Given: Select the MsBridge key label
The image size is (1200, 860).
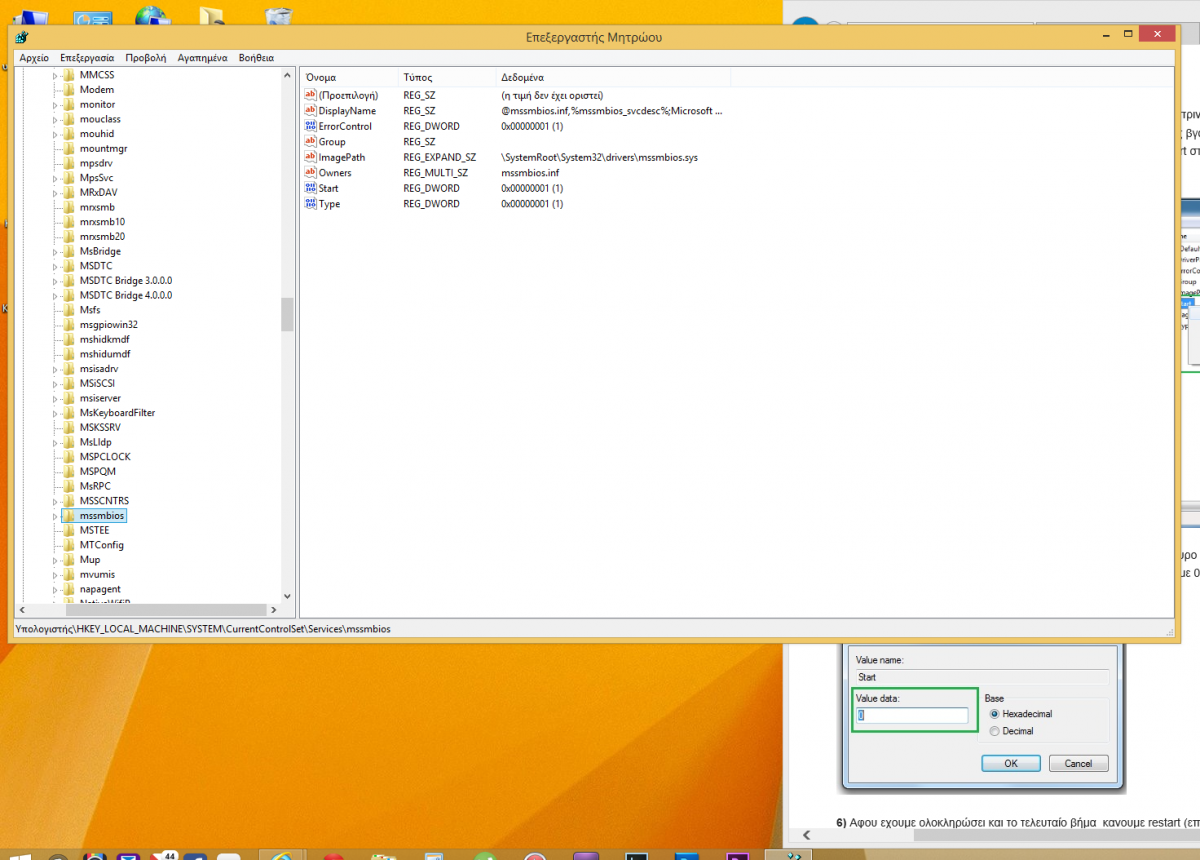Looking at the screenshot, I should (x=100, y=251).
